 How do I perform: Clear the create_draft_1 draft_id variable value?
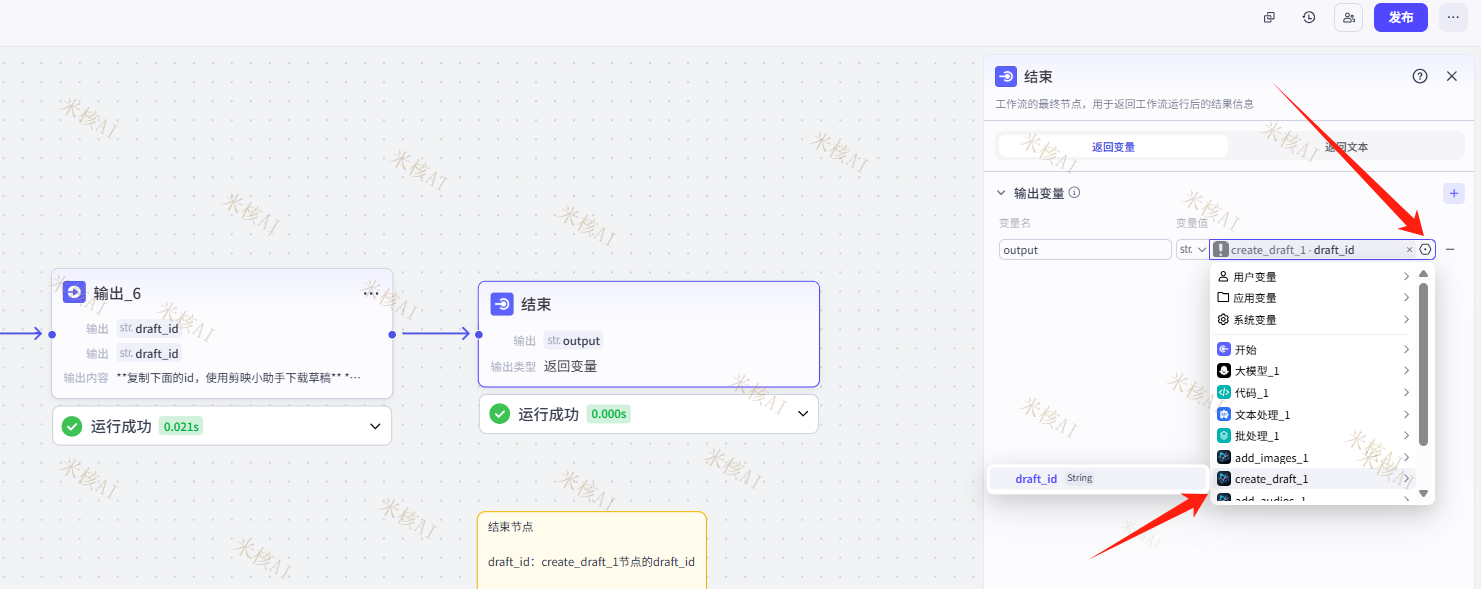tap(1410, 250)
